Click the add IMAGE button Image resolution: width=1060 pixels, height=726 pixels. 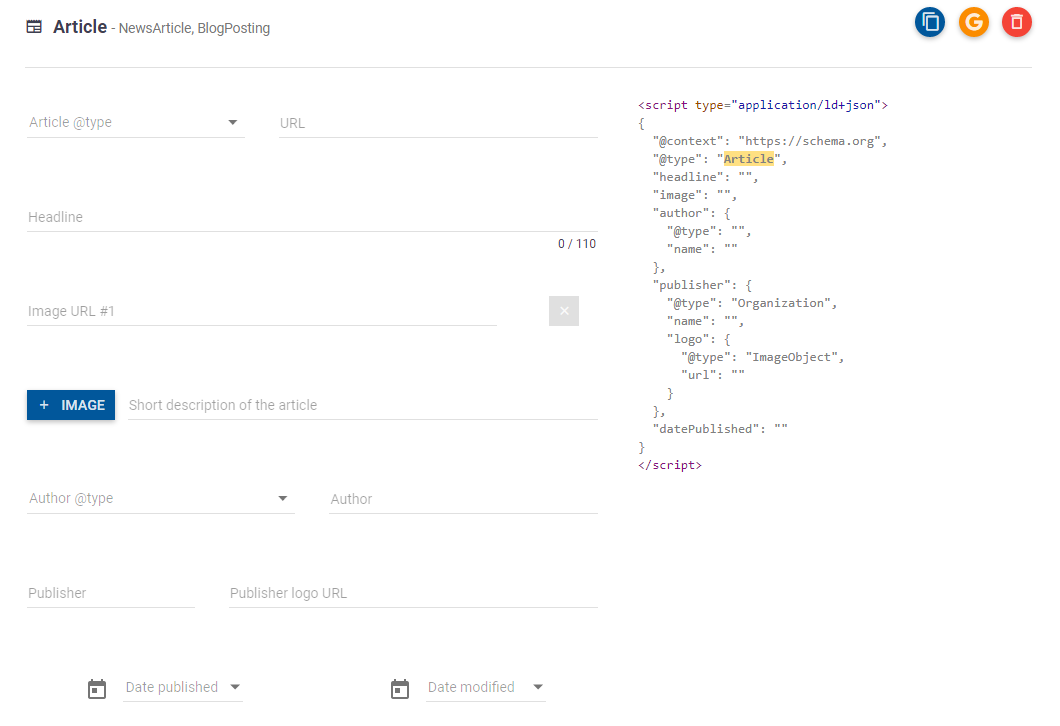tap(71, 405)
